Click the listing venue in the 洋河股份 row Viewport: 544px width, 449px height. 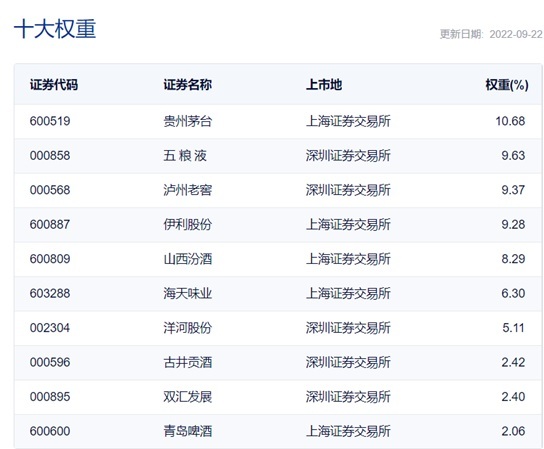pos(348,328)
